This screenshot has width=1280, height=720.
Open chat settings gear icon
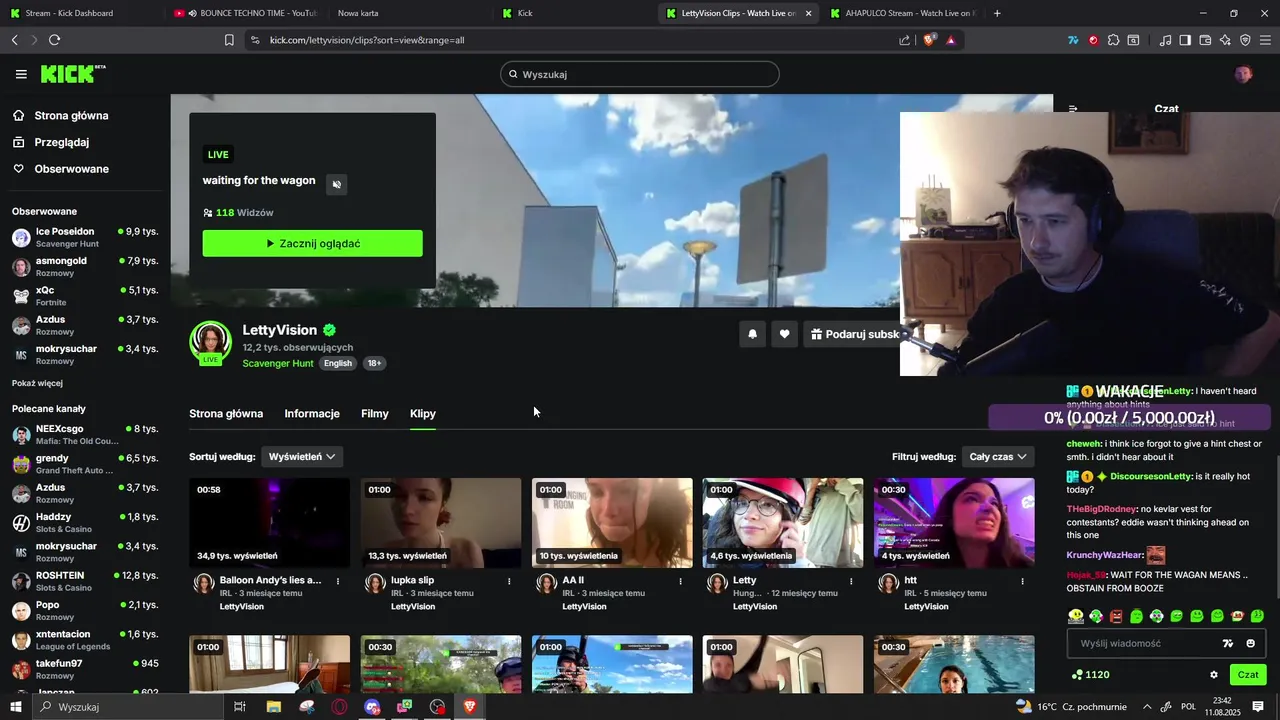1214,675
